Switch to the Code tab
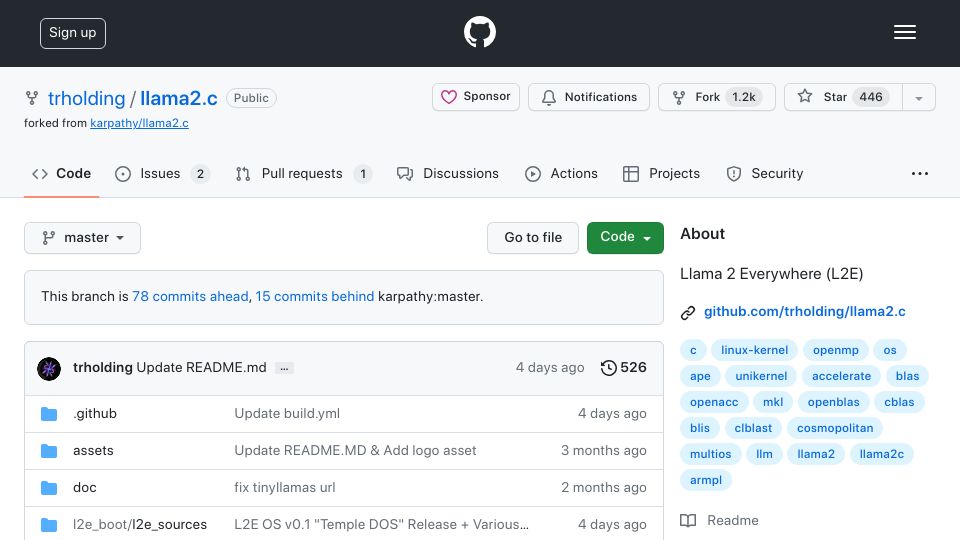960x540 pixels. 61,174
